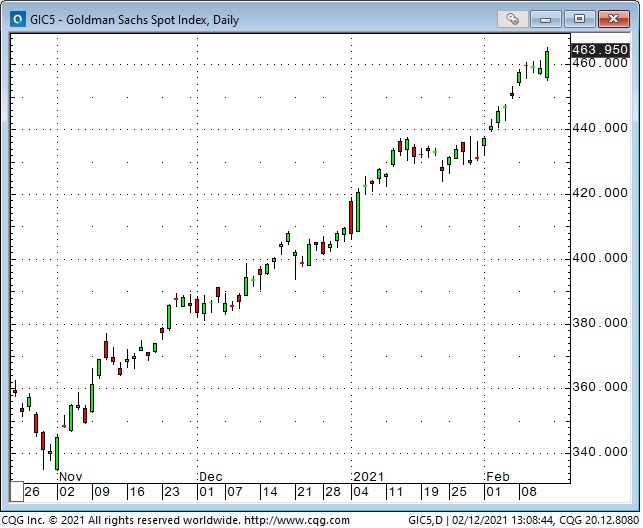Close the GIC5 chart window
This screenshot has width=643, height=528.
pos(613,19)
